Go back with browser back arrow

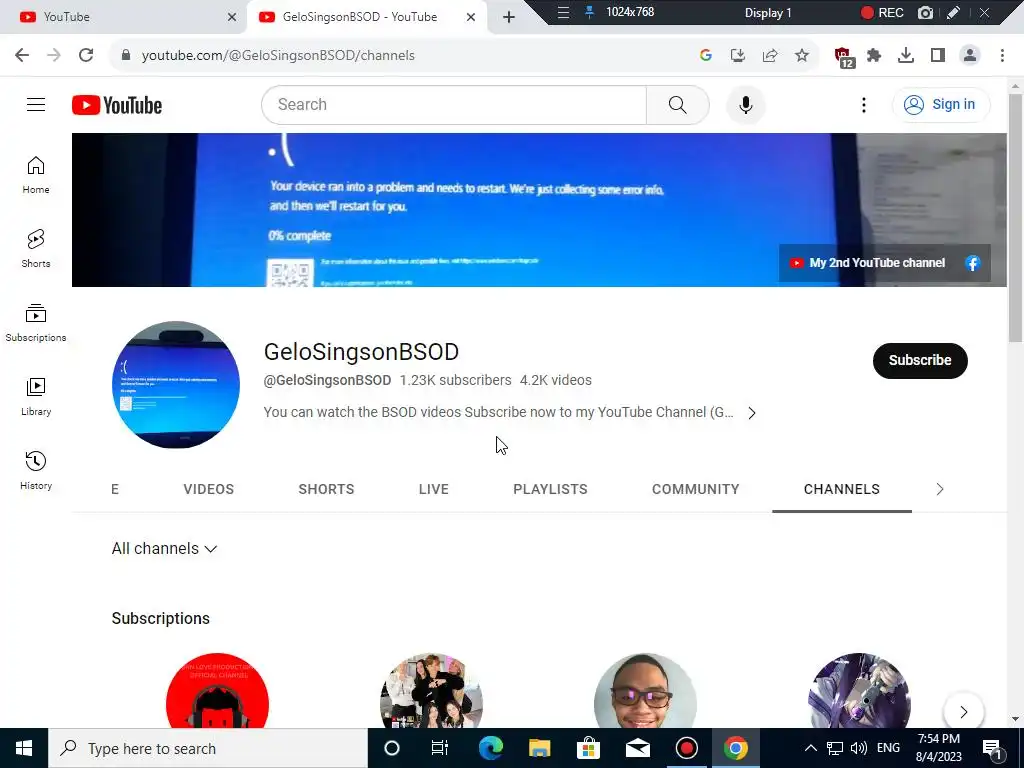[22, 56]
